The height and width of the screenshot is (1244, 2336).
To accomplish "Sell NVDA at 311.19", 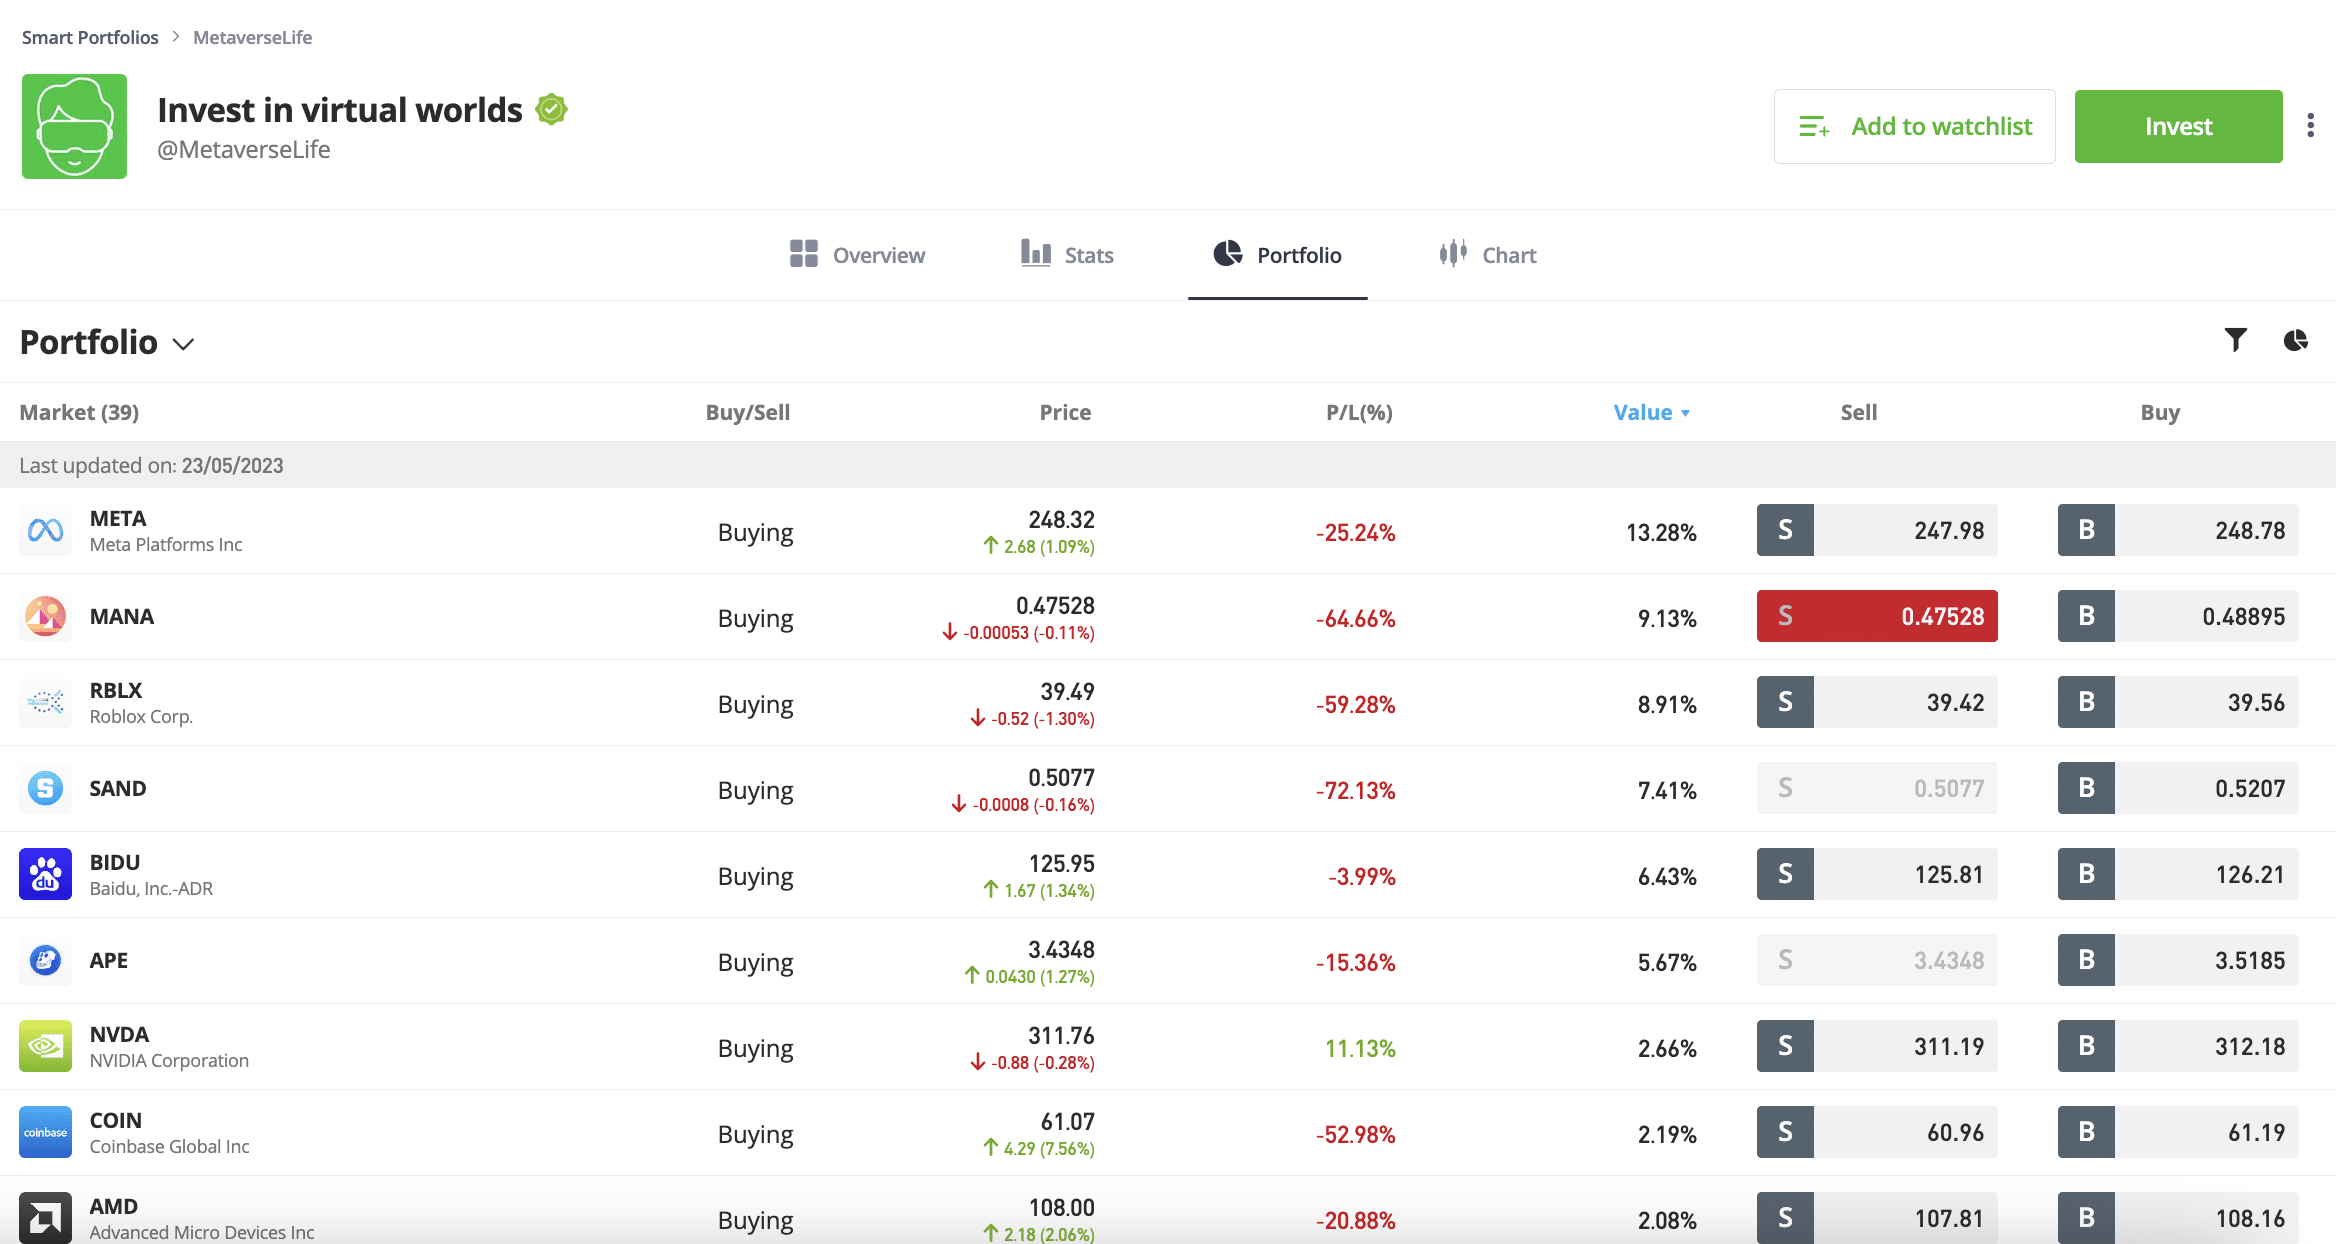I will coord(1877,1046).
